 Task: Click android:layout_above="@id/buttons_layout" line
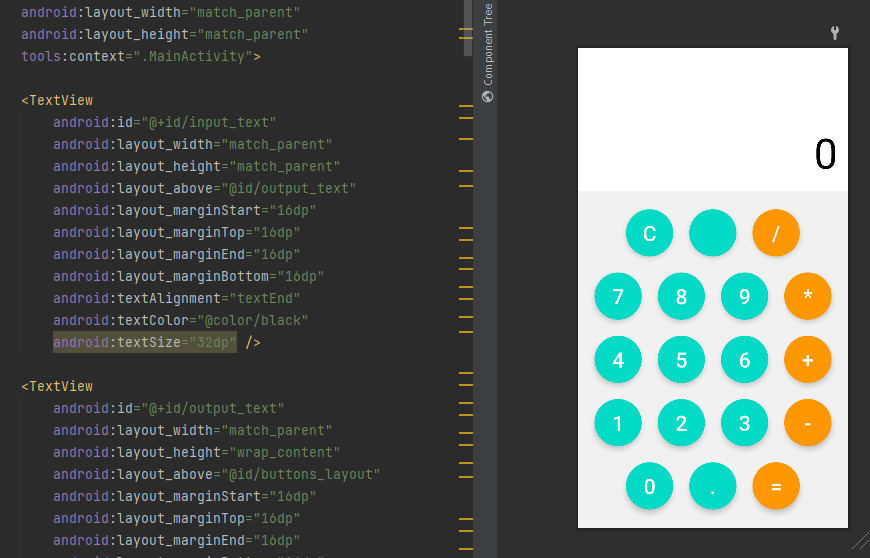(x=216, y=474)
